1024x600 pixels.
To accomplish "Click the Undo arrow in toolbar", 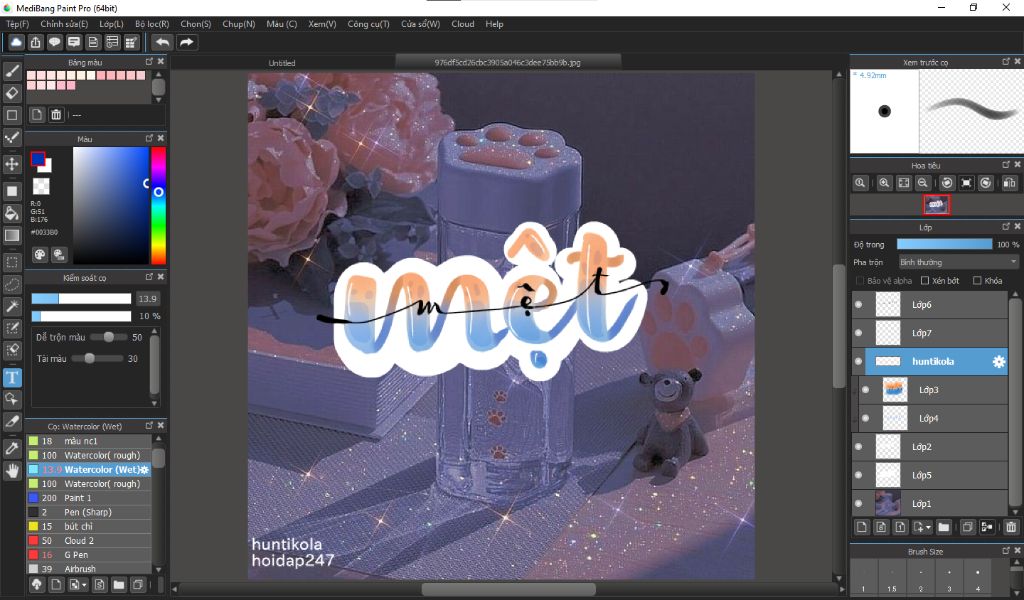I will [x=162, y=42].
